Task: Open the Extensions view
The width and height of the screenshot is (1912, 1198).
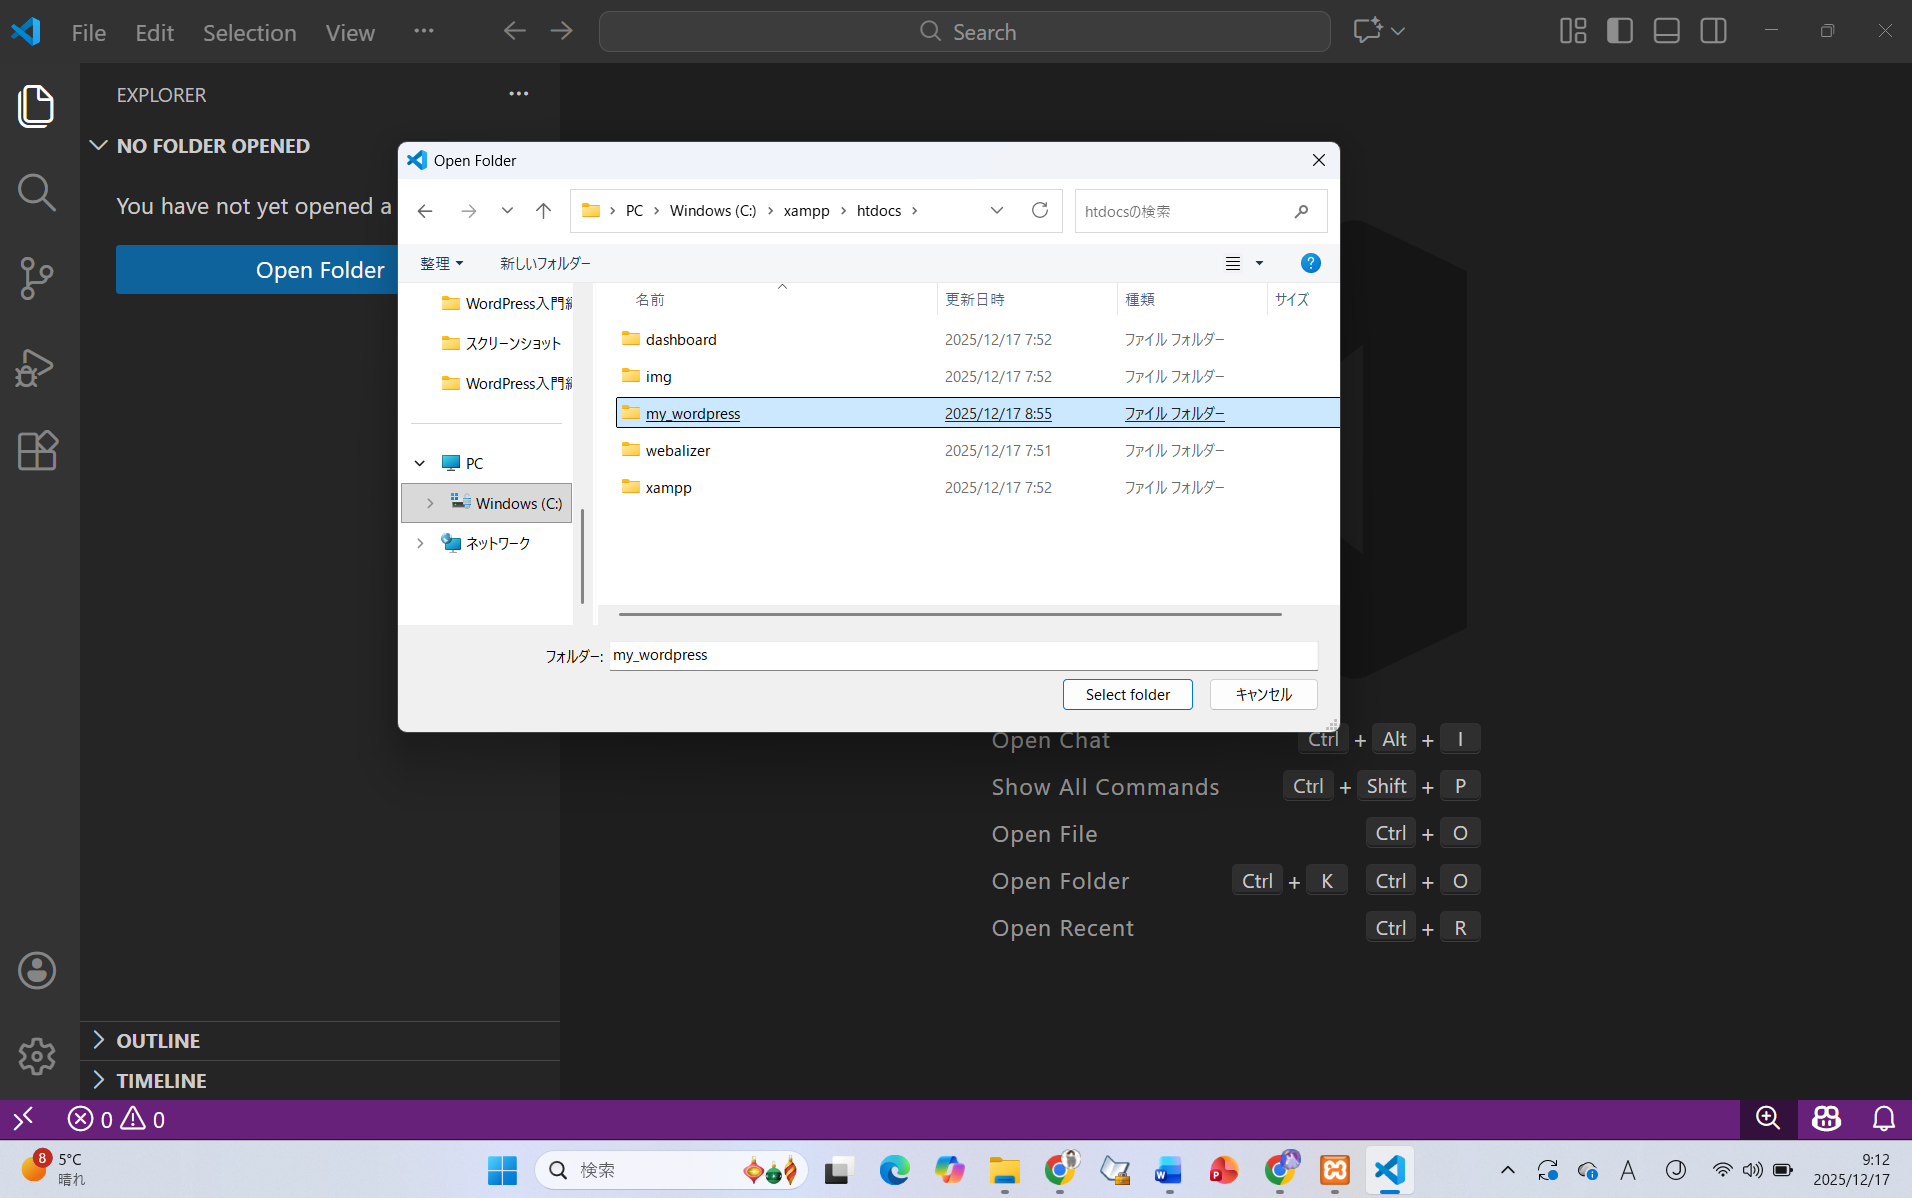Action: tap(37, 451)
